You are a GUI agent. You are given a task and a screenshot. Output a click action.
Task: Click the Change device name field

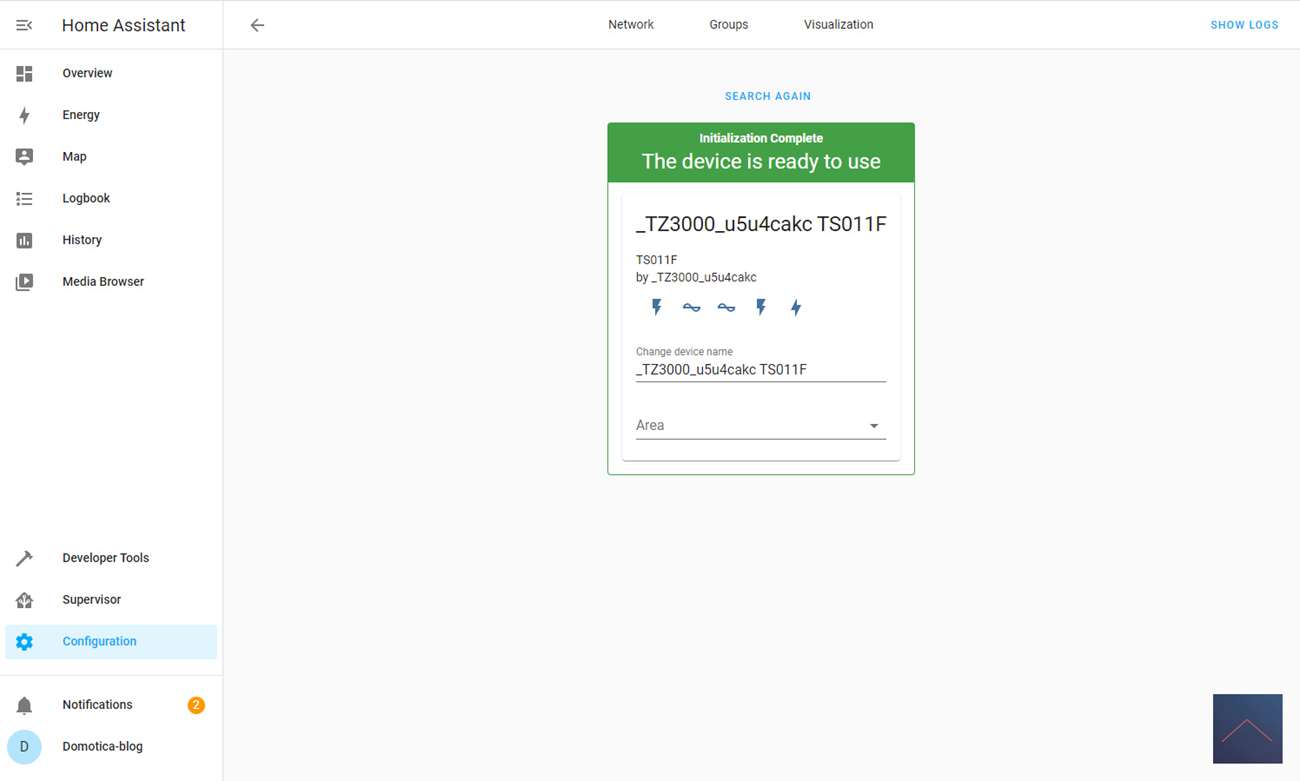coord(760,369)
